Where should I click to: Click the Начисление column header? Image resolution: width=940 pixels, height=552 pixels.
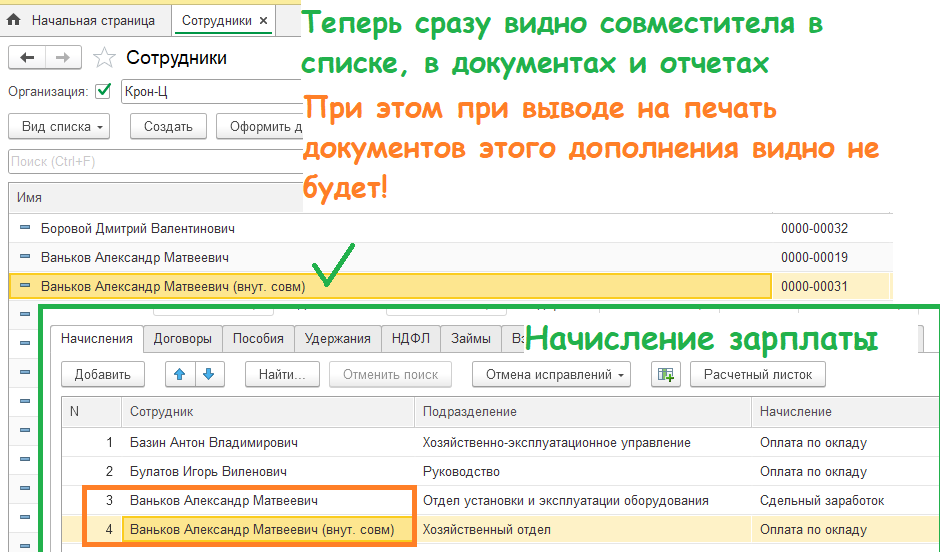click(x=845, y=412)
